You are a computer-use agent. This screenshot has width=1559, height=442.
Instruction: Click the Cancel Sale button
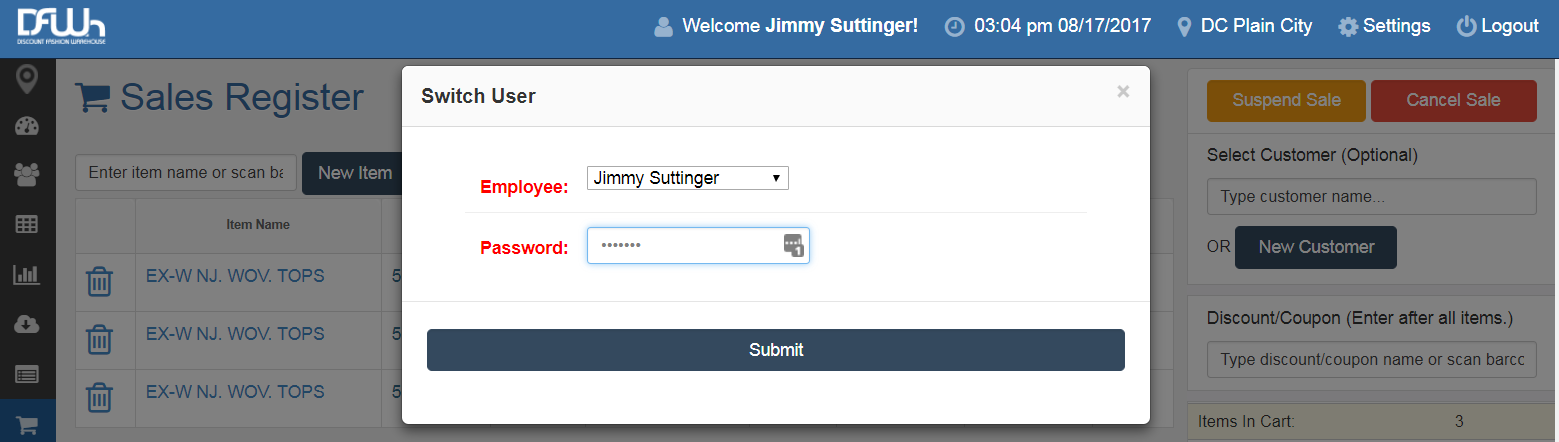coord(1453,100)
